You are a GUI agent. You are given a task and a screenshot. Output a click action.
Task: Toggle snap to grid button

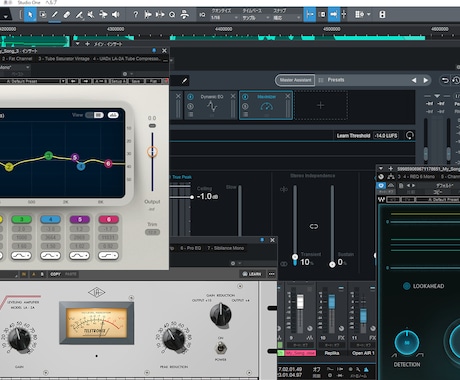(310, 15)
